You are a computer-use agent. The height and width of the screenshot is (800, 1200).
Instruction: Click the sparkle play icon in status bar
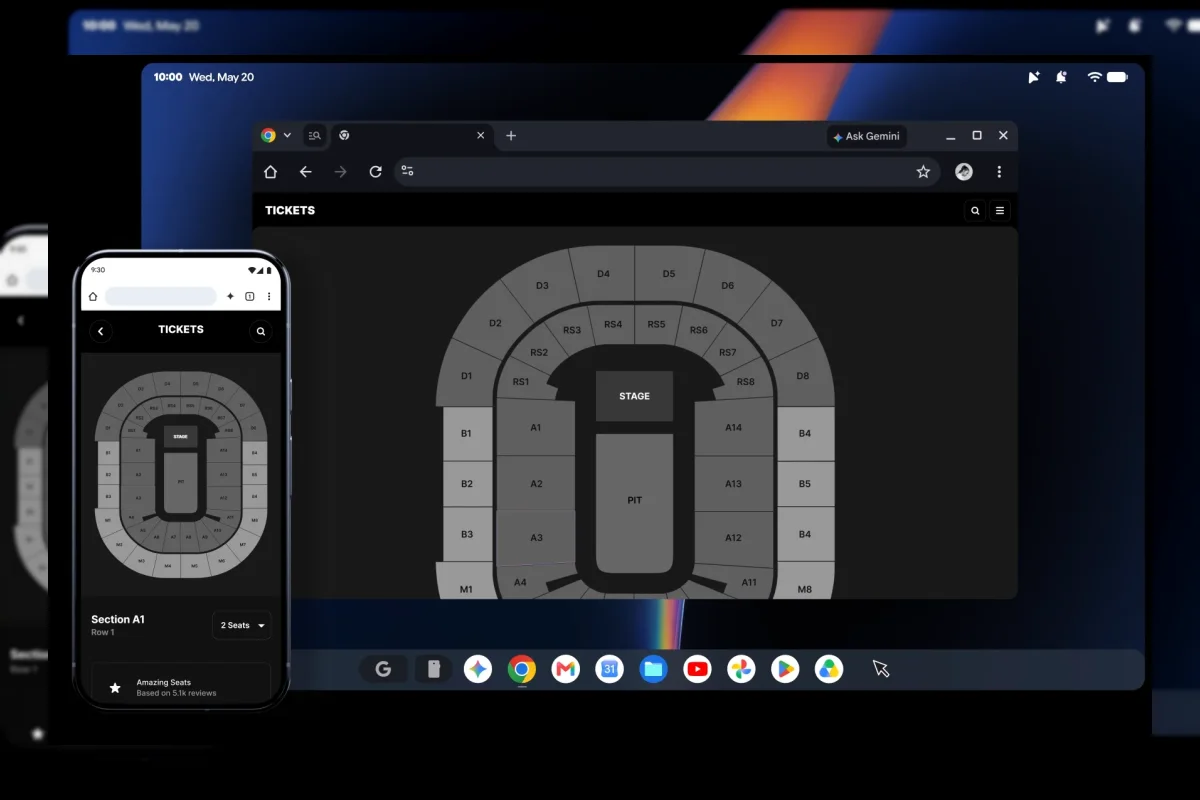point(1034,77)
